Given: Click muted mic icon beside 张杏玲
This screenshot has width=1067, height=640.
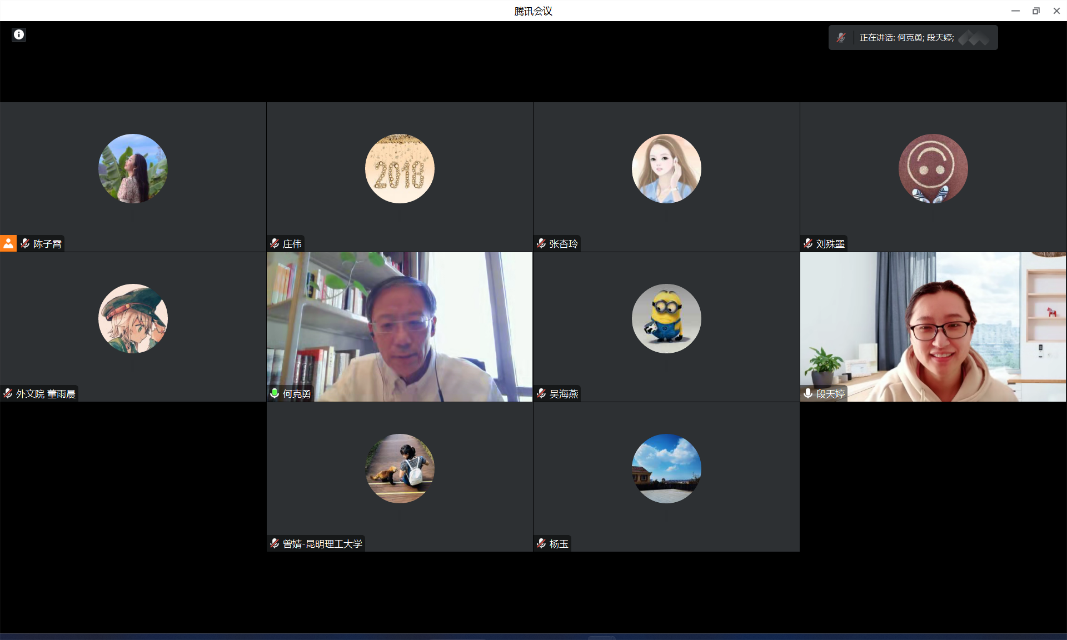Looking at the screenshot, I should tap(541, 244).
